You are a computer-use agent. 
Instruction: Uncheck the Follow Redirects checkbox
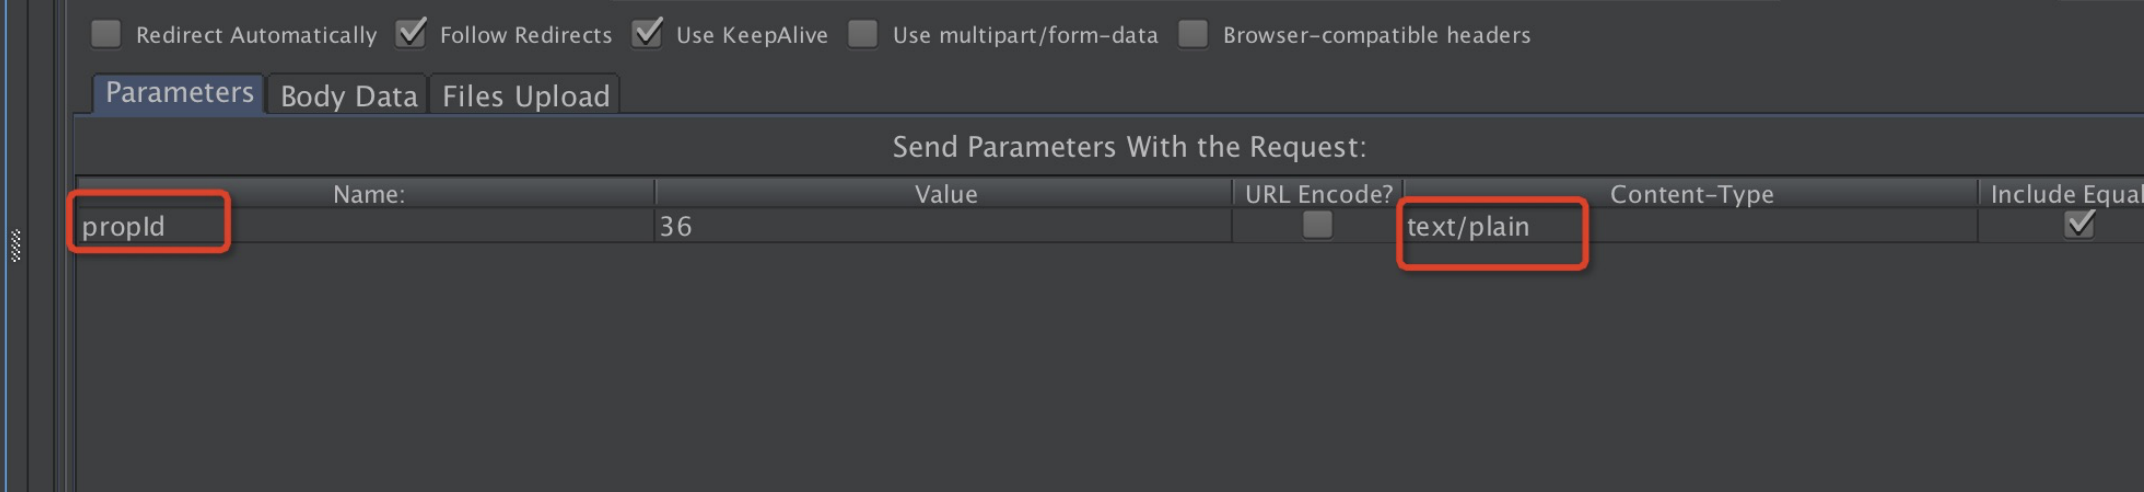click(x=410, y=35)
